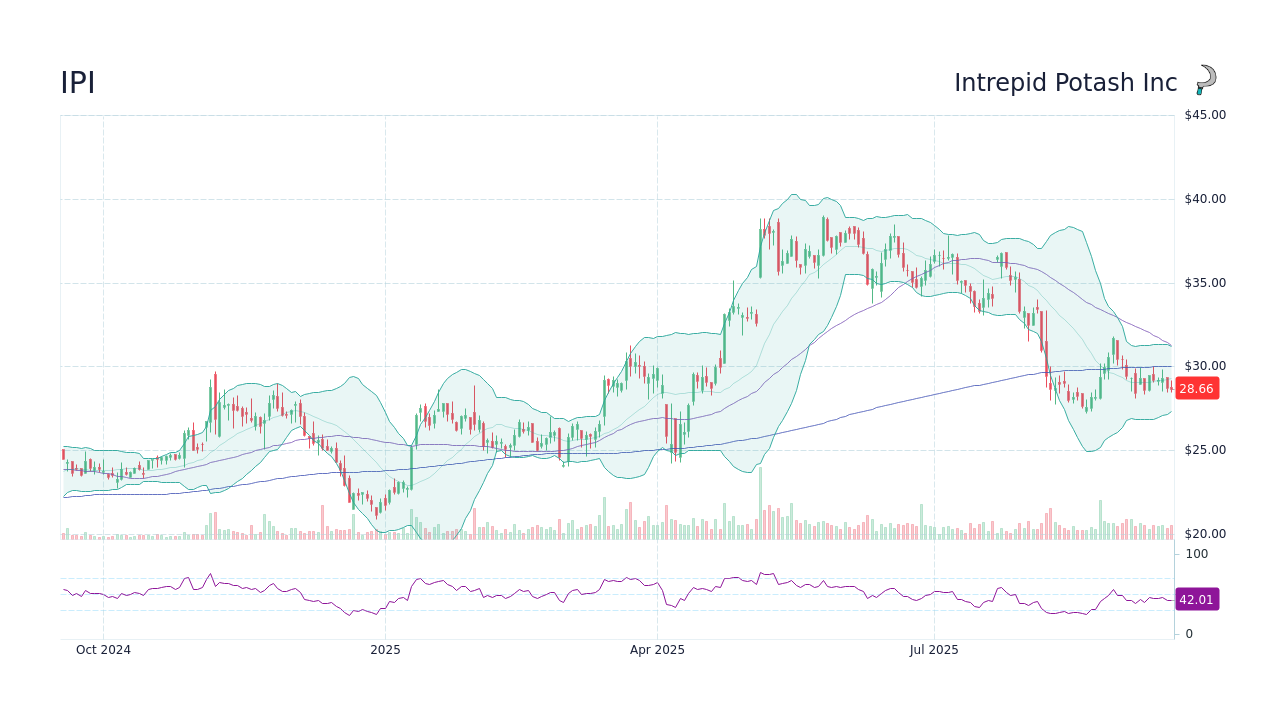This screenshot has height=720, width=1280.
Task: Click the purple 42.01 RSI value badge
Action: (x=1196, y=600)
